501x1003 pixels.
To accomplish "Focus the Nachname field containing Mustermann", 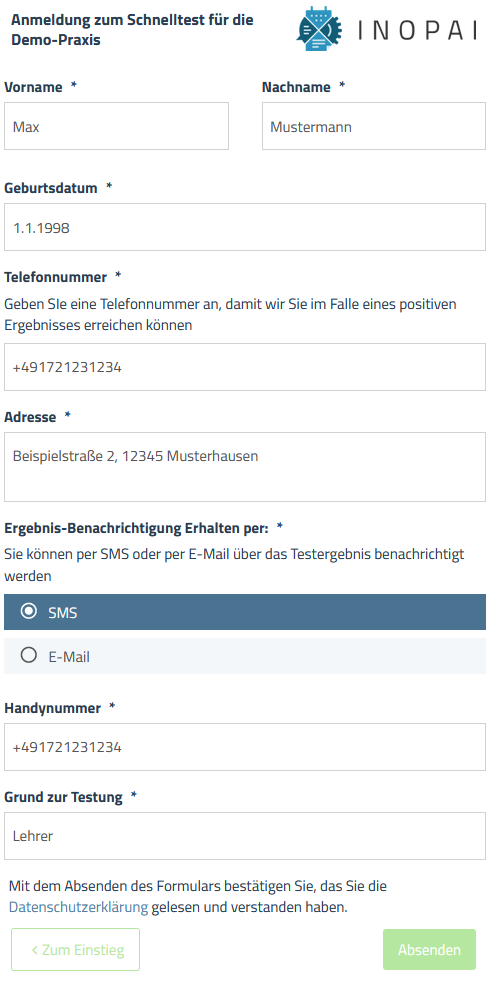I will pos(374,126).
